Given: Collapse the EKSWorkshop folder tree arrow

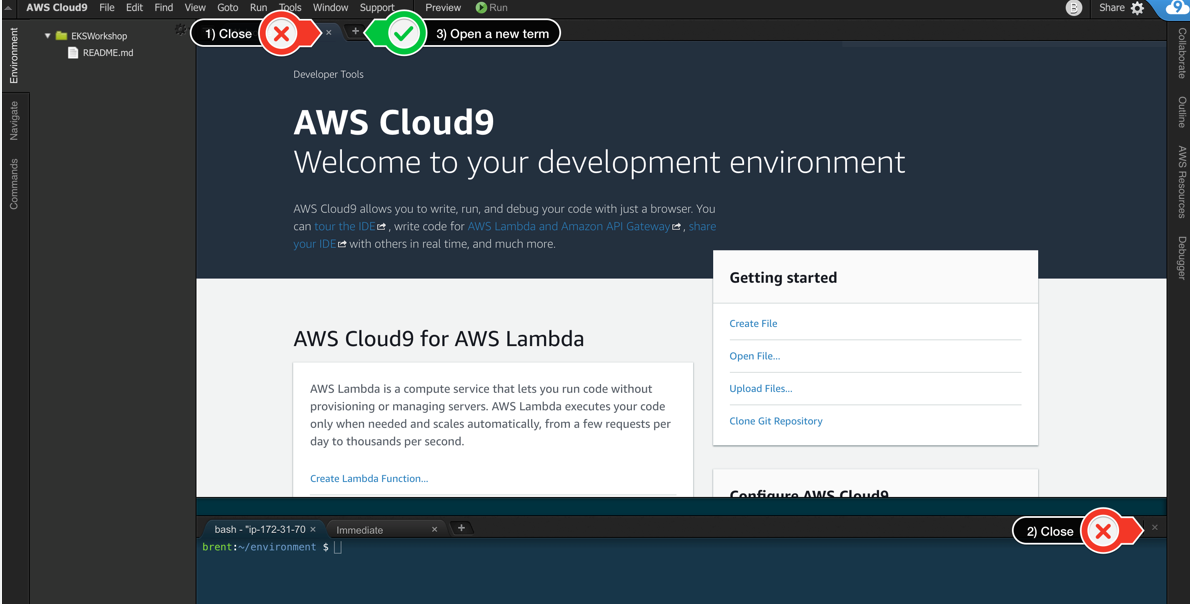Looking at the screenshot, I should pyautogui.click(x=47, y=36).
